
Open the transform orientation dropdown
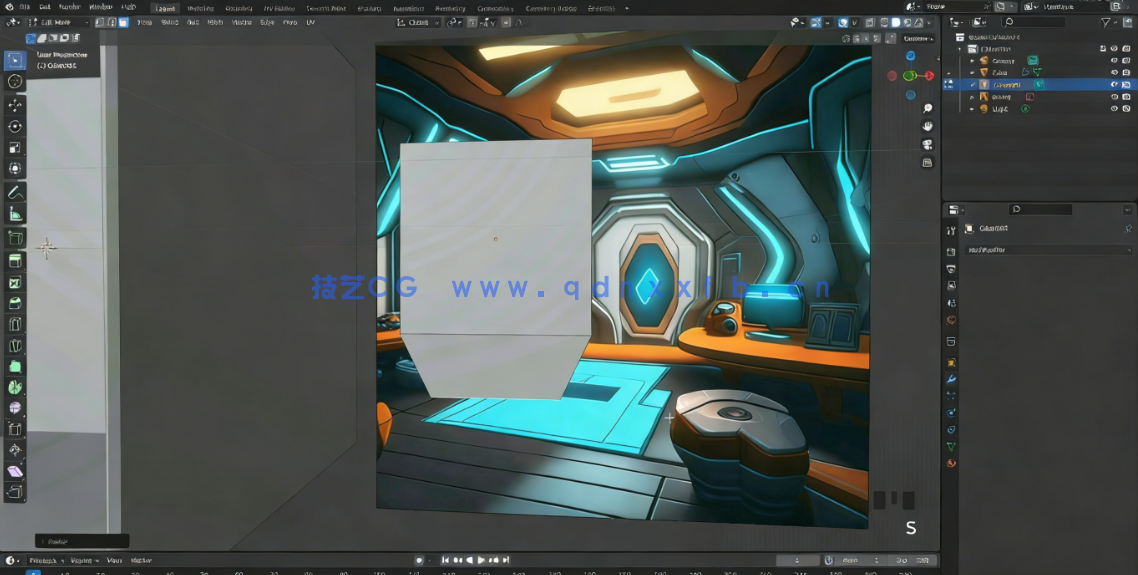[419, 23]
